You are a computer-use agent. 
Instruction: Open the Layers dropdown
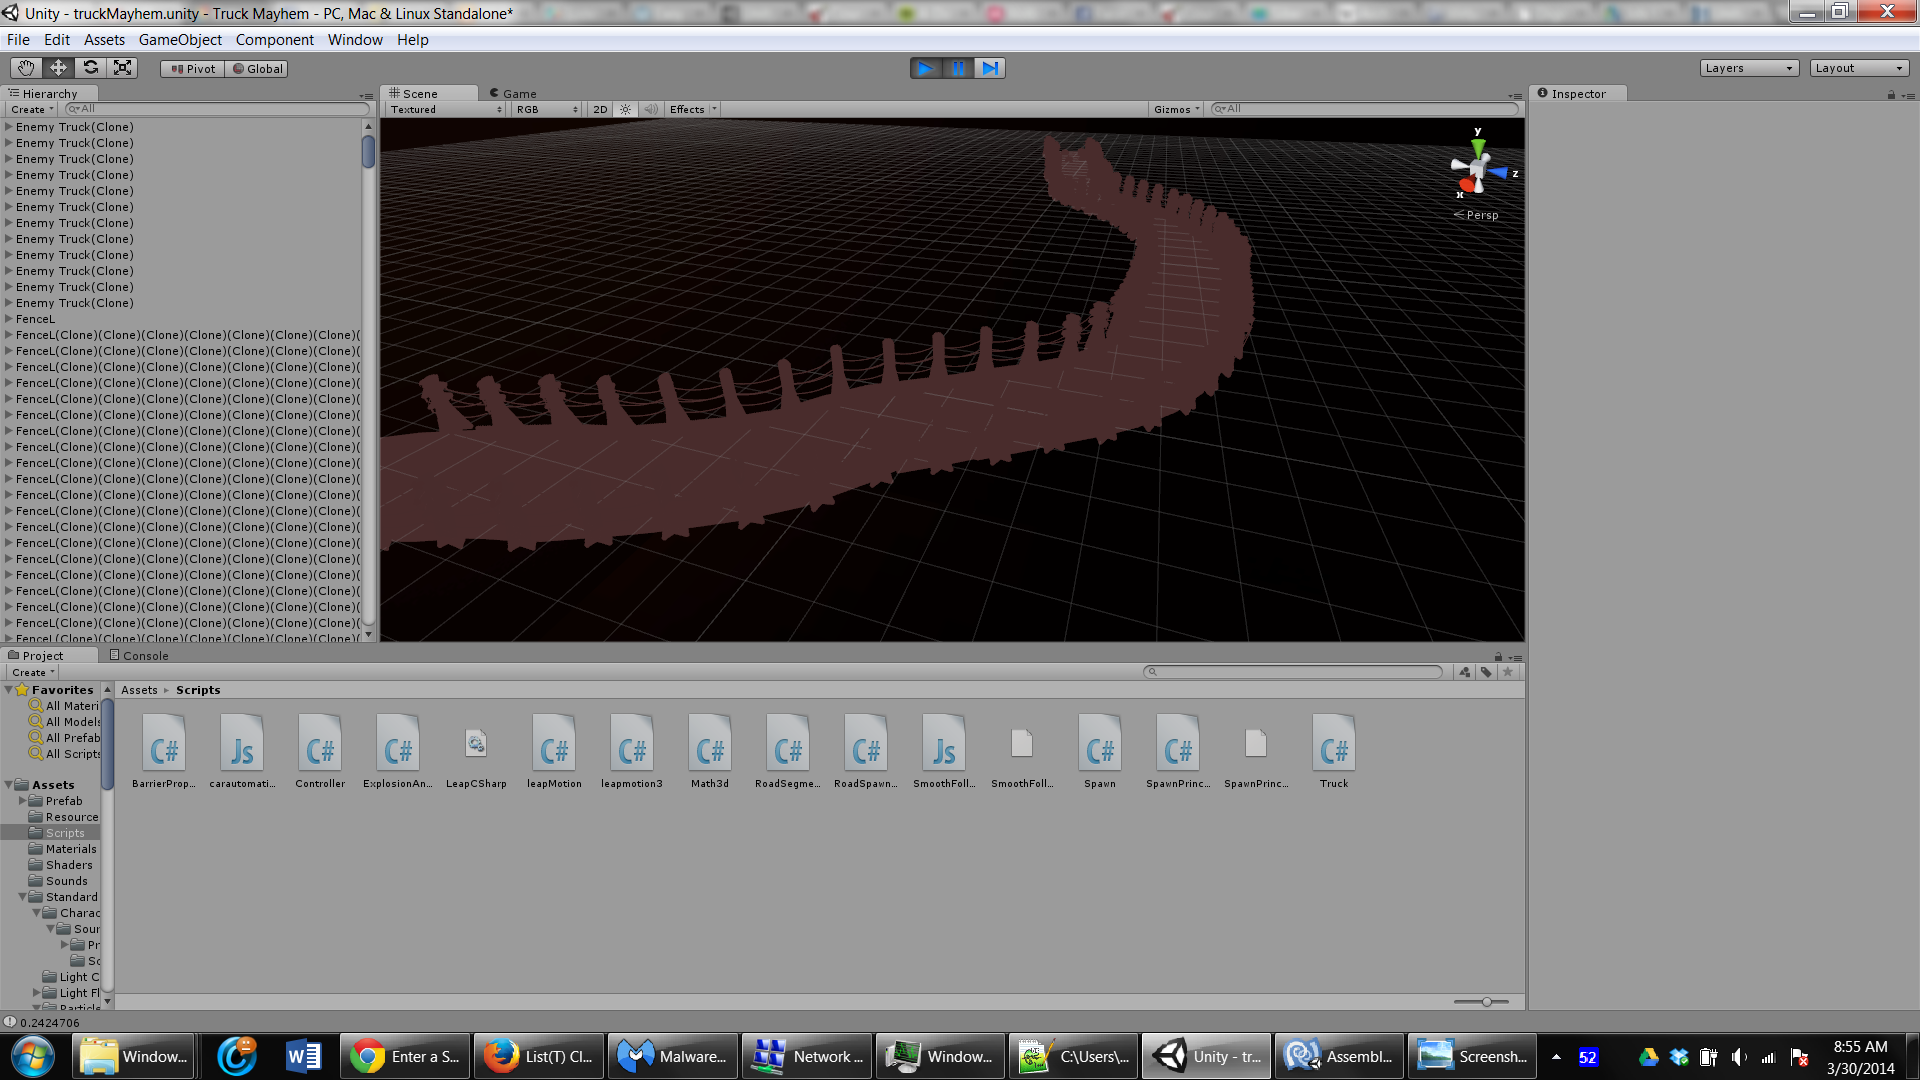pos(1748,68)
